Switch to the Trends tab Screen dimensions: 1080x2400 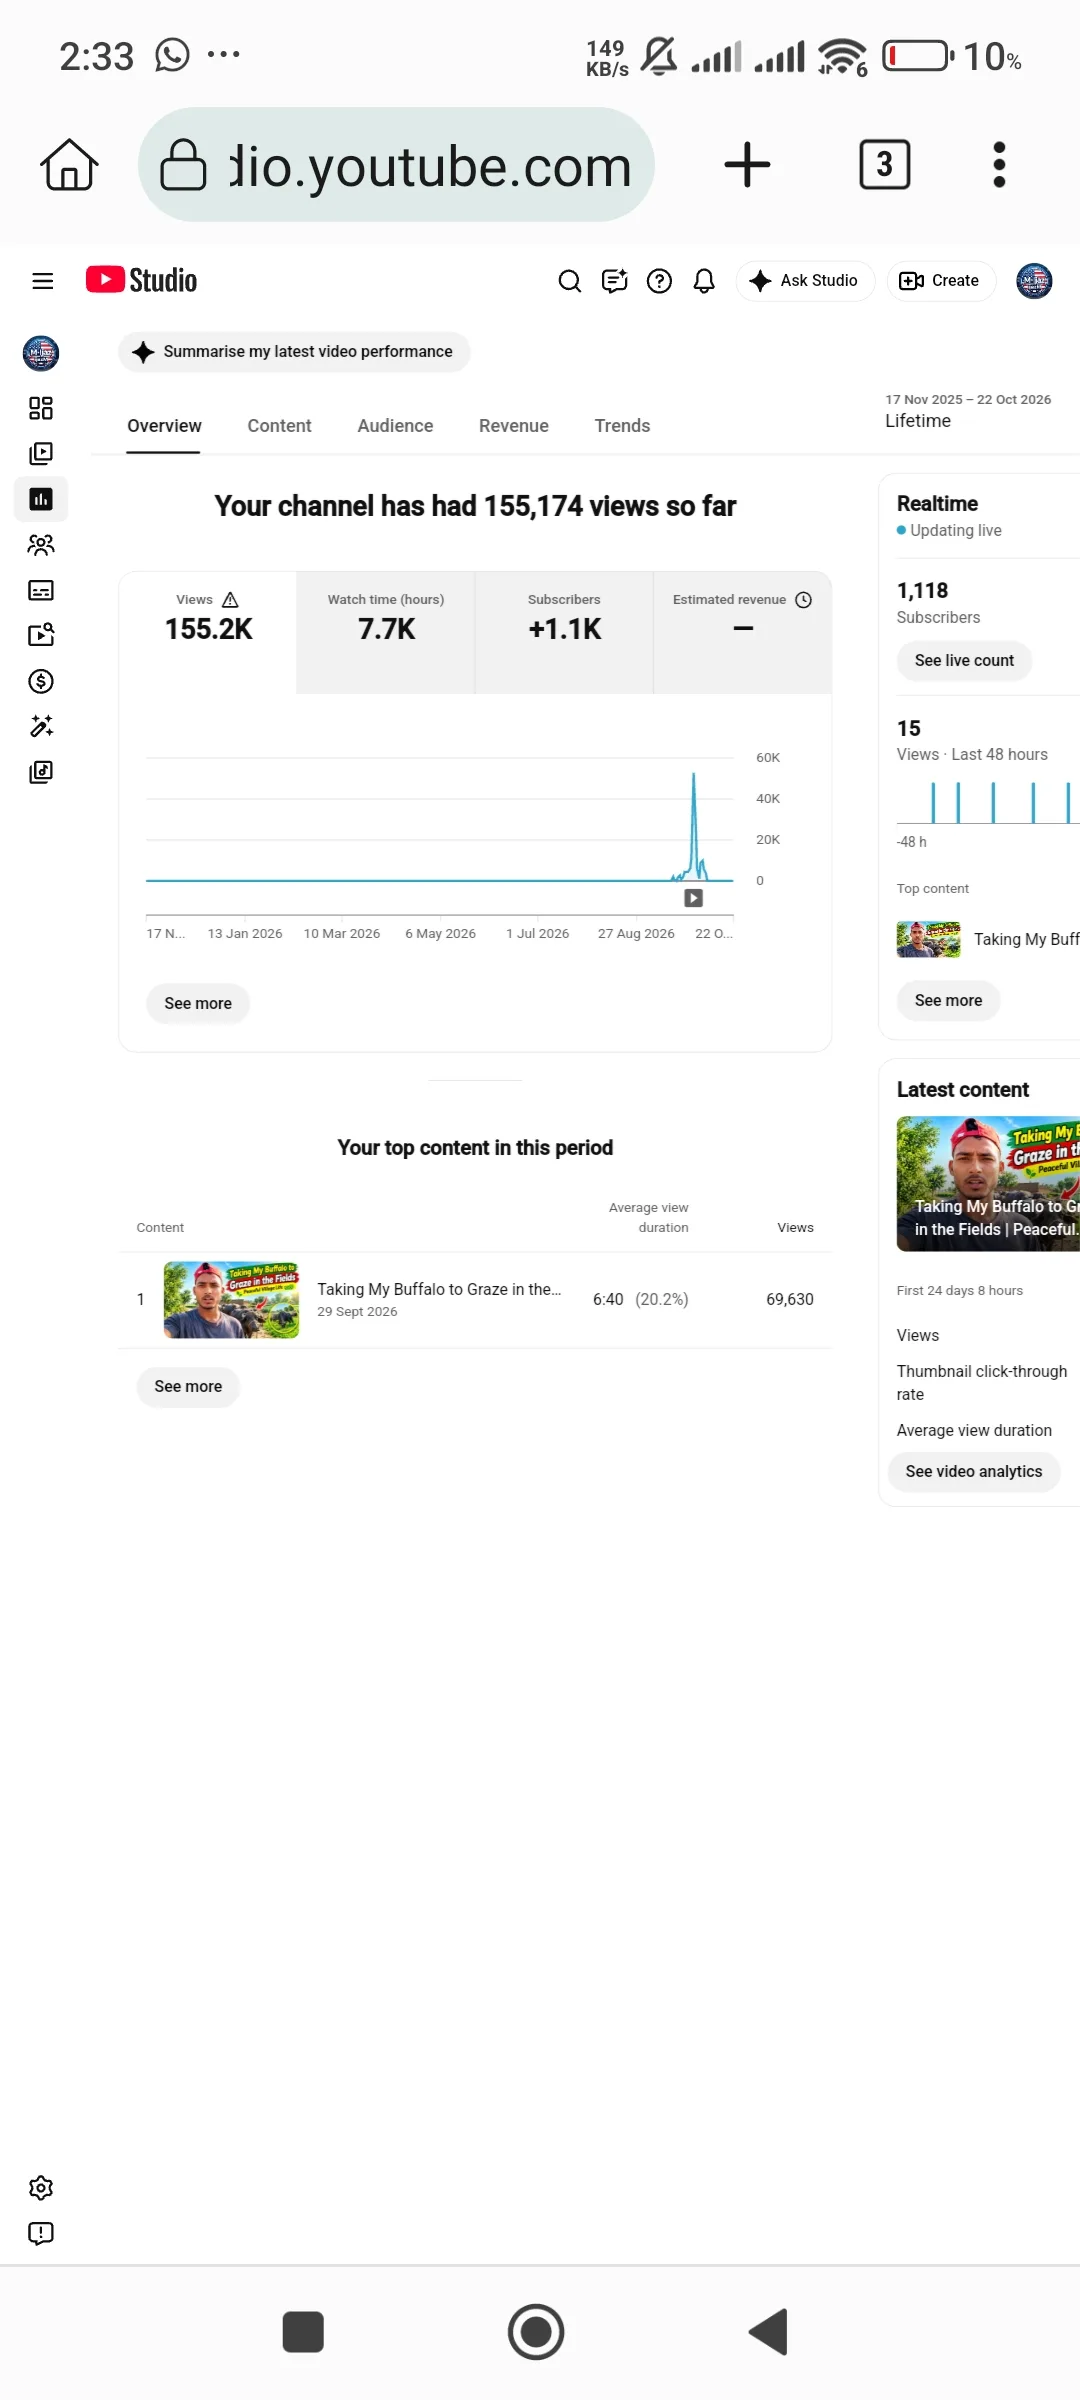coord(622,426)
